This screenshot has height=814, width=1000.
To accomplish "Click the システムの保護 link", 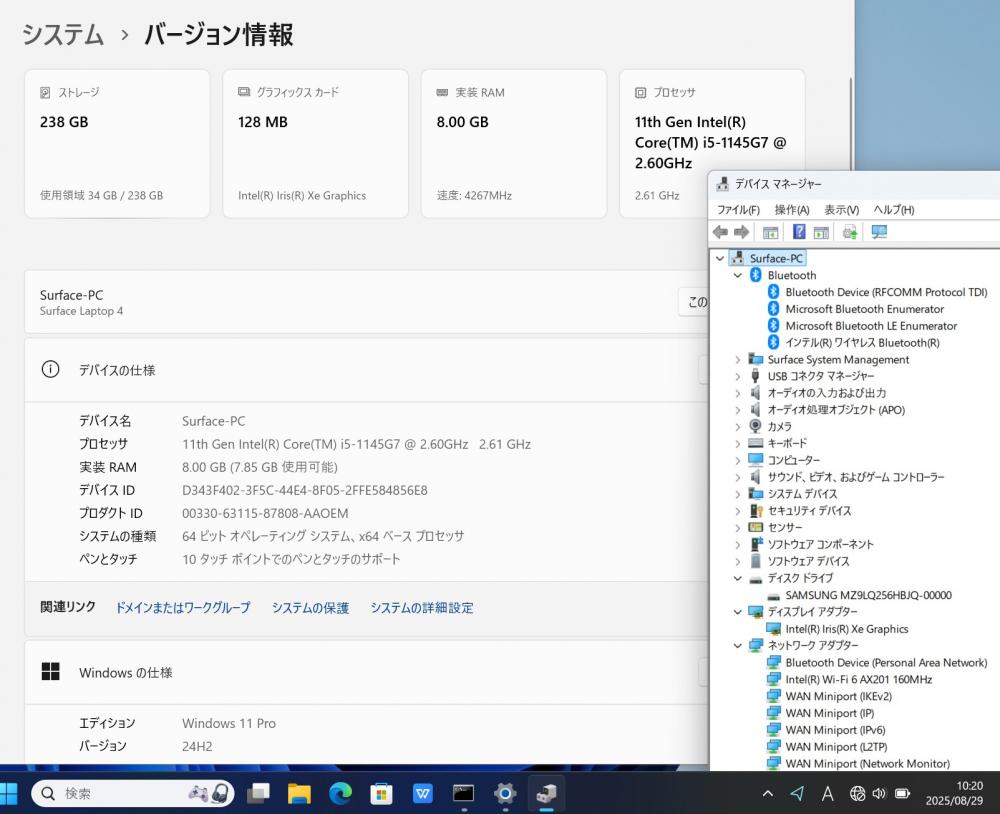I will click(x=310, y=608).
